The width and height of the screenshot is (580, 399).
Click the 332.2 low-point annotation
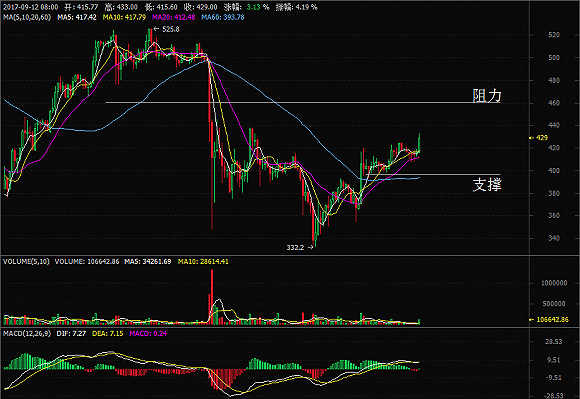295,247
